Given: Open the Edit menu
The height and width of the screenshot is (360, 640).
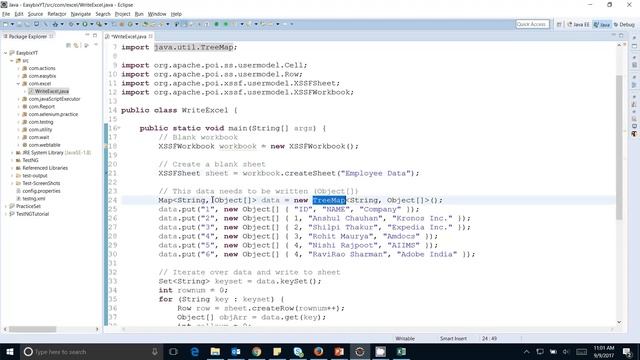Looking at the screenshot, I should [19, 14].
